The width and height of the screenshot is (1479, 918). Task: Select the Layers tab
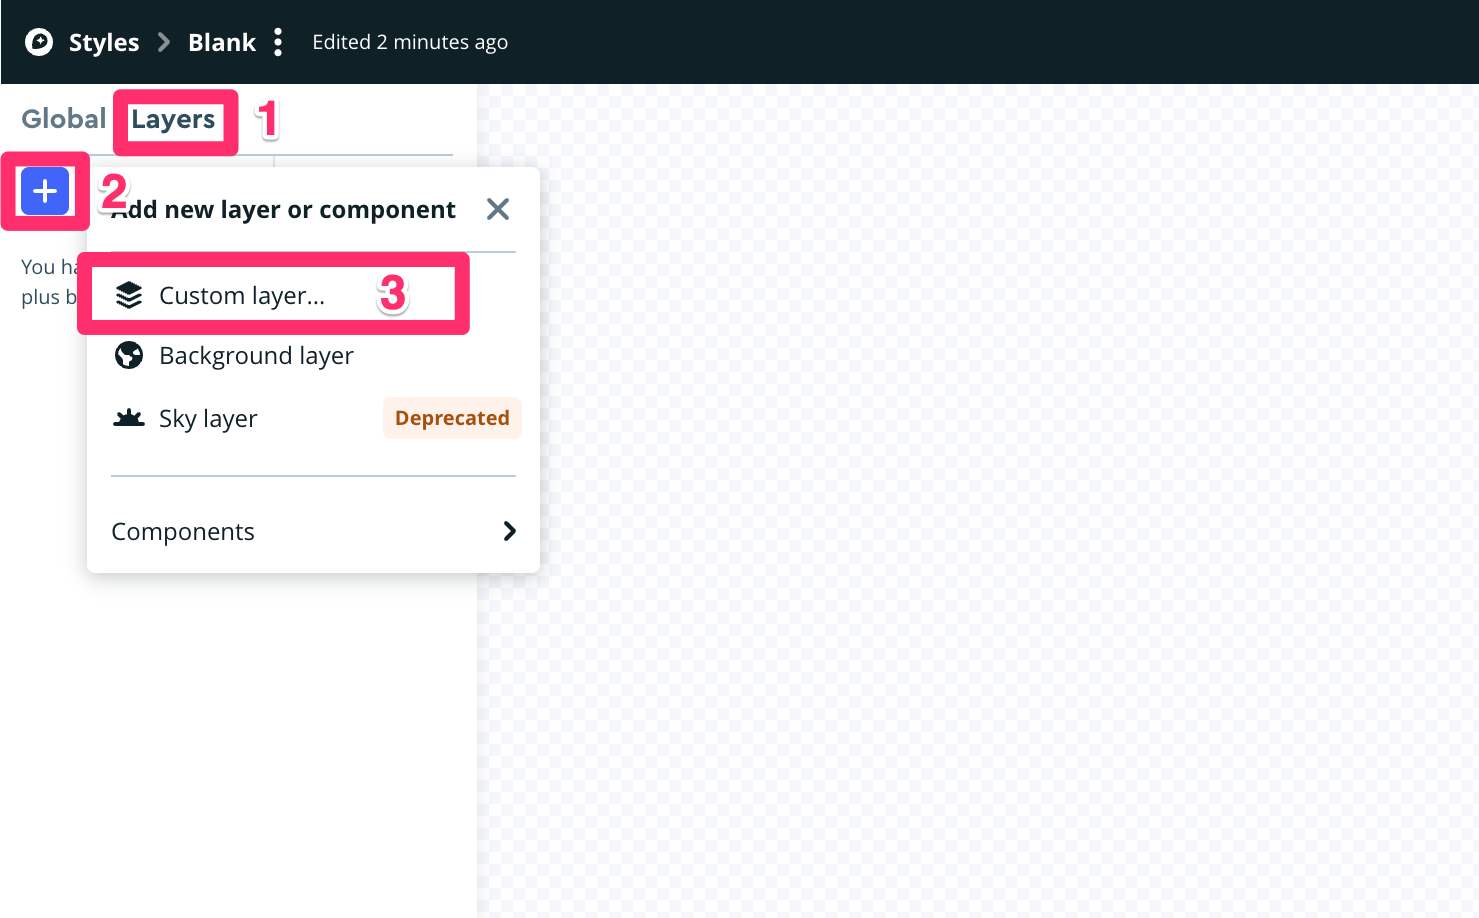(x=173, y=120)
